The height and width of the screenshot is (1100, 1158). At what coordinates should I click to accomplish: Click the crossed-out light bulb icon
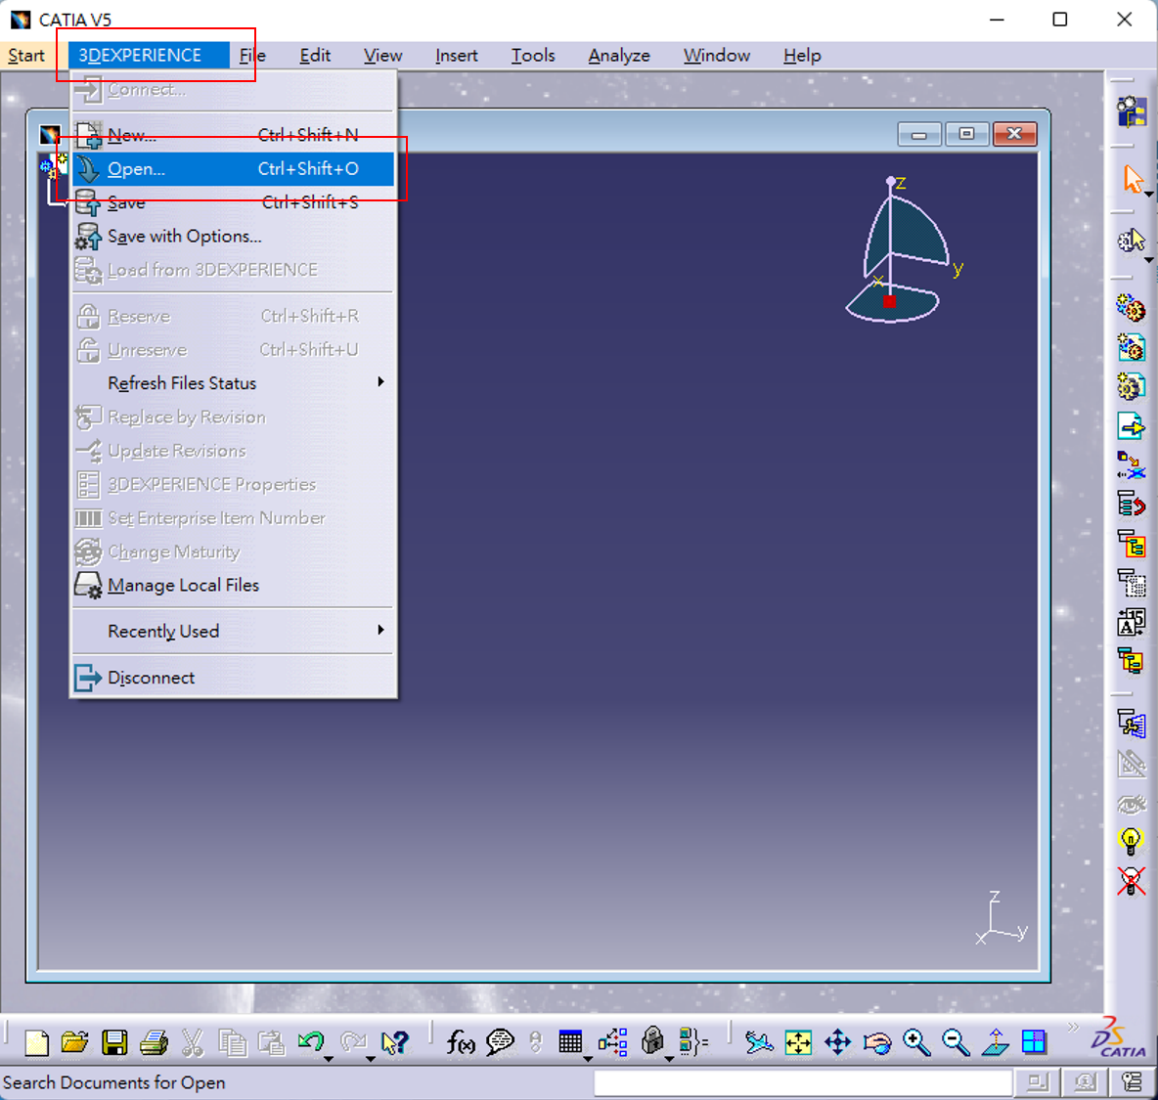point(1131,881)
